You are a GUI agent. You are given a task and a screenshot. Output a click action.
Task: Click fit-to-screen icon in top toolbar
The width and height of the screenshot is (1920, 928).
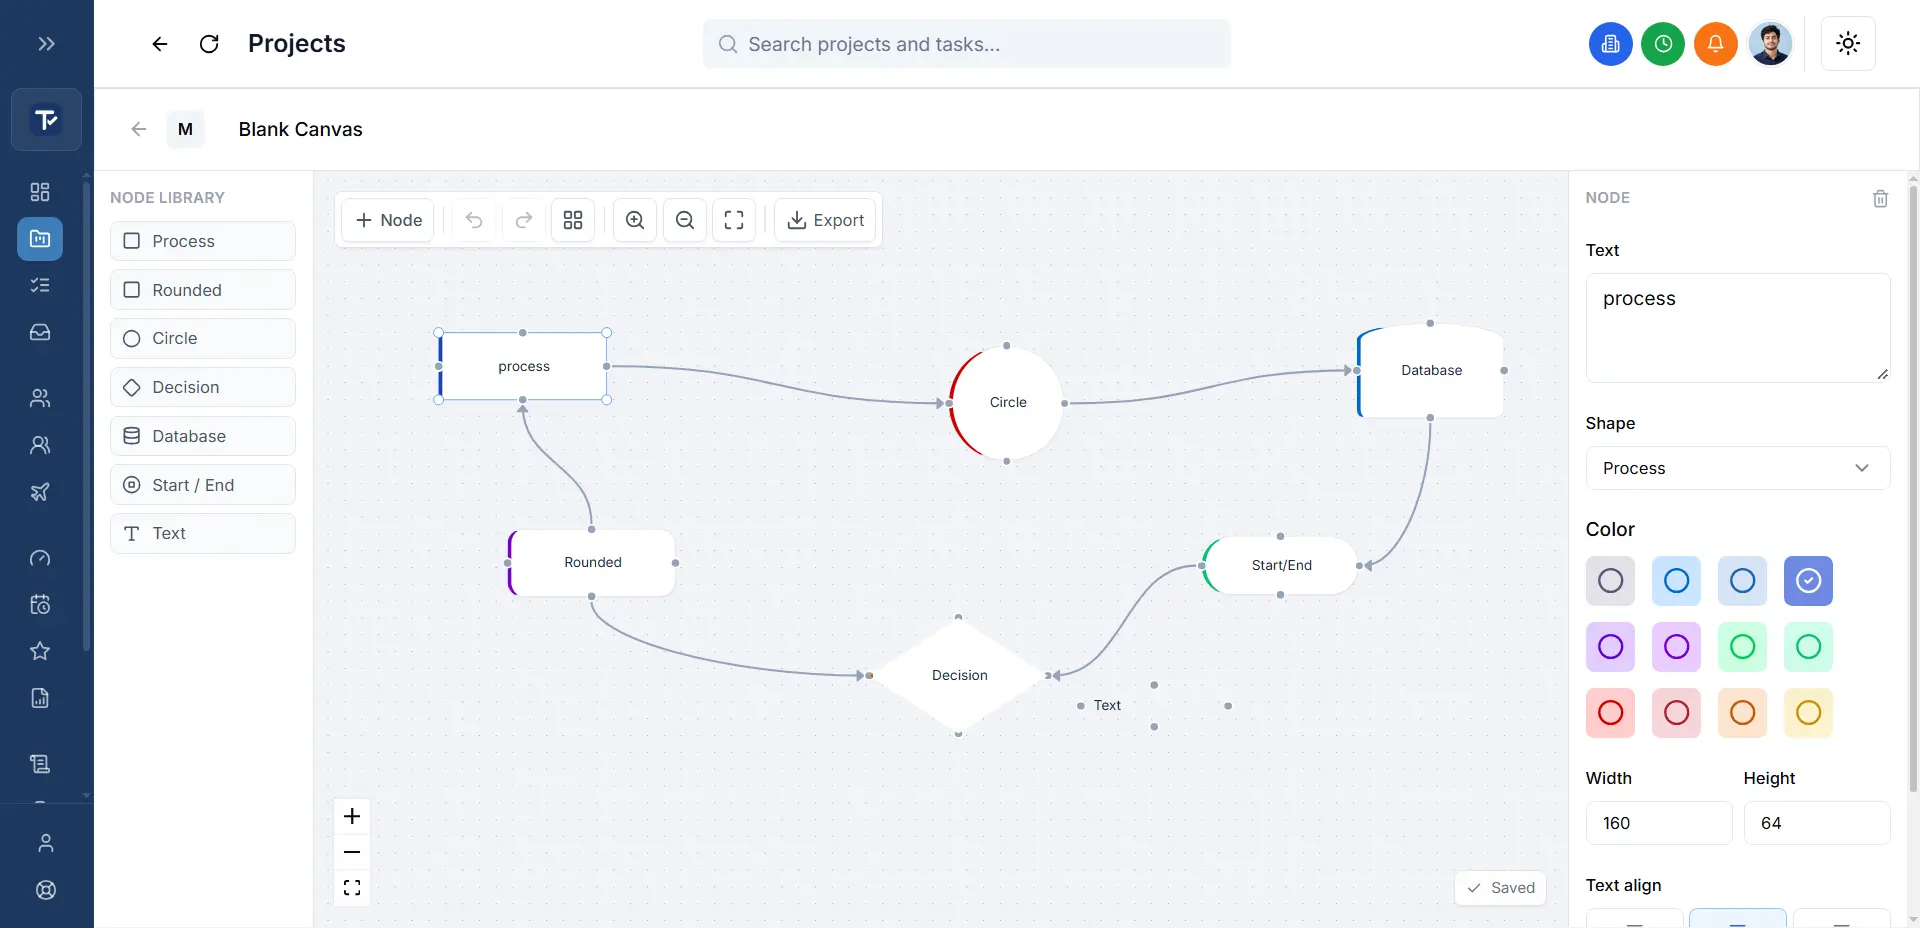[734, 220]
